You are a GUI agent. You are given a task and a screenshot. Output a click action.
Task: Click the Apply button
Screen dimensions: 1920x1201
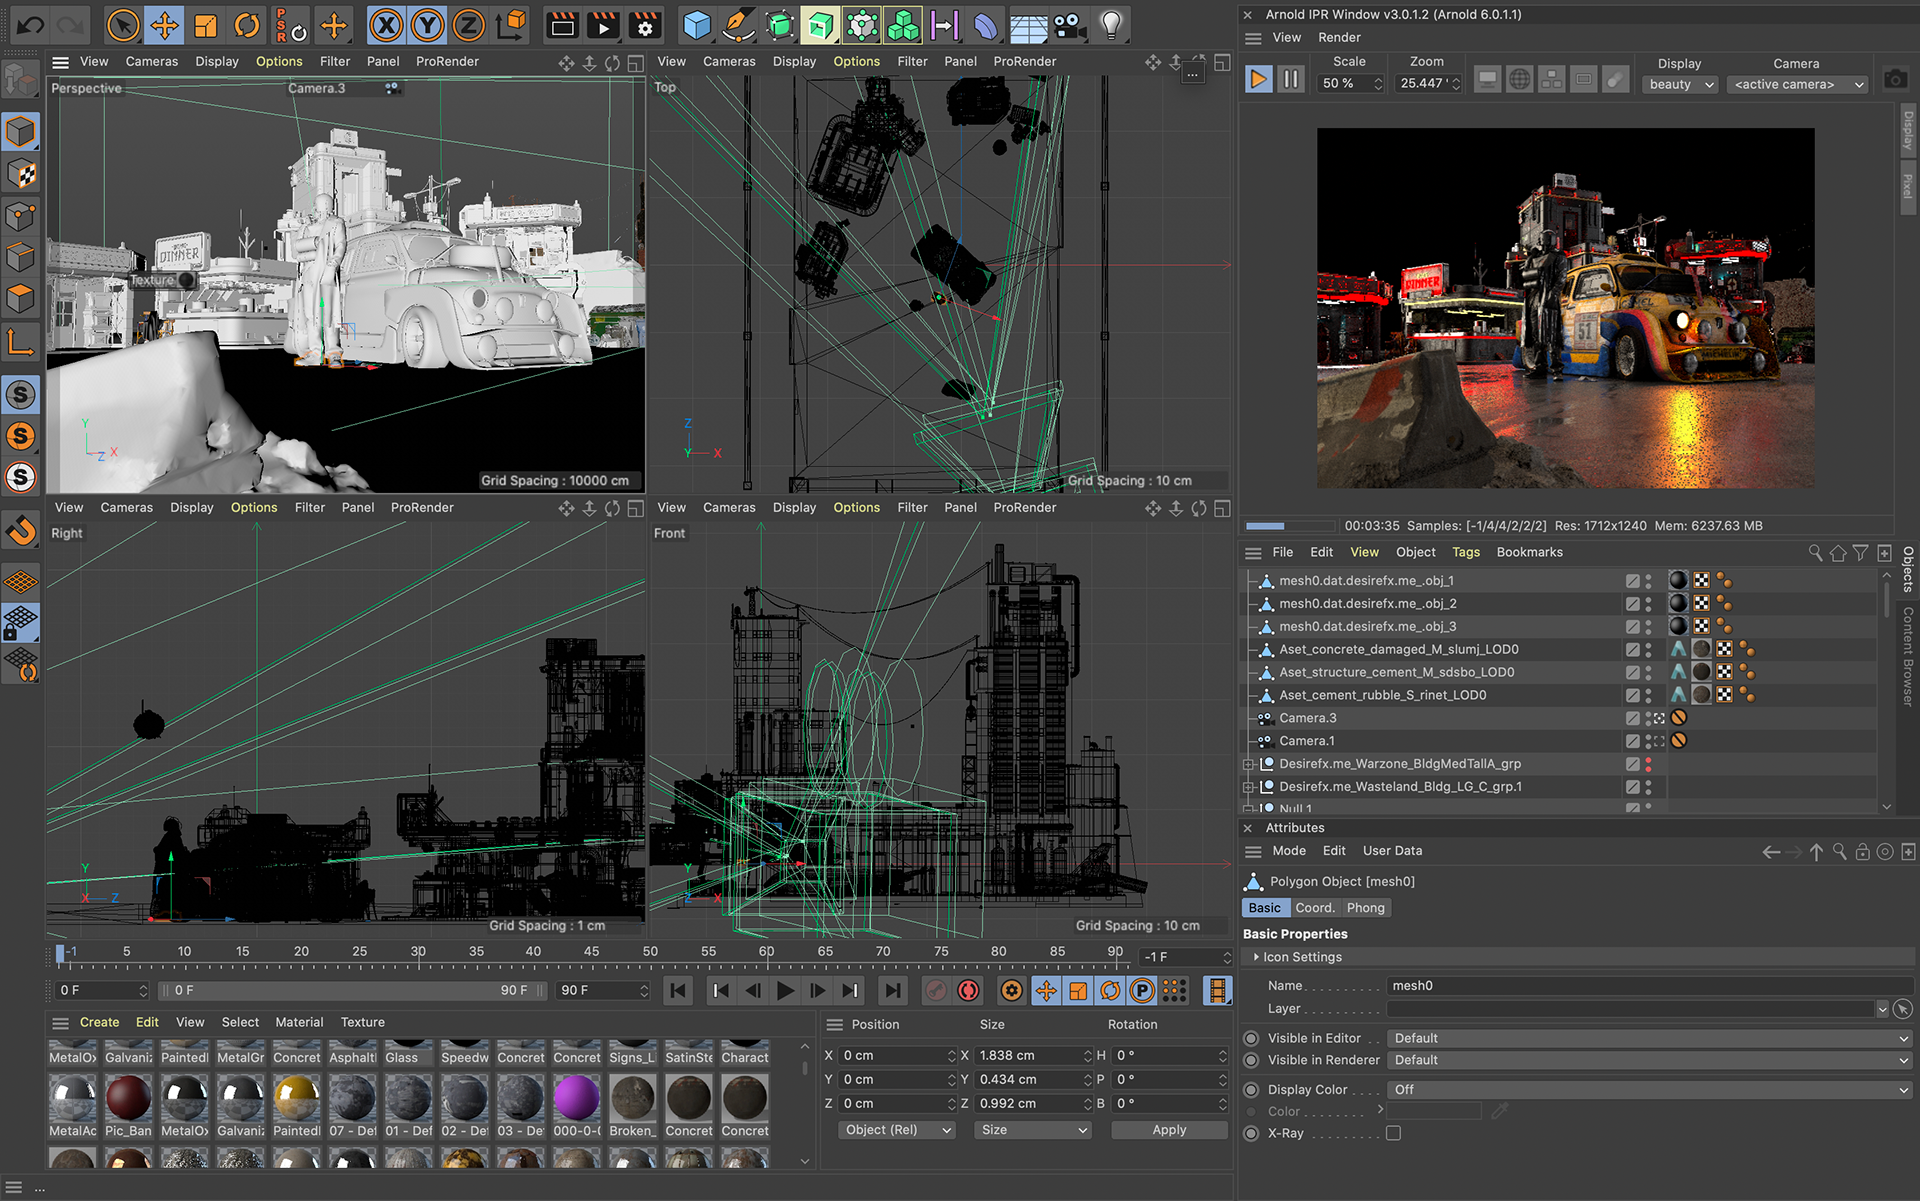[1168, 1130]
